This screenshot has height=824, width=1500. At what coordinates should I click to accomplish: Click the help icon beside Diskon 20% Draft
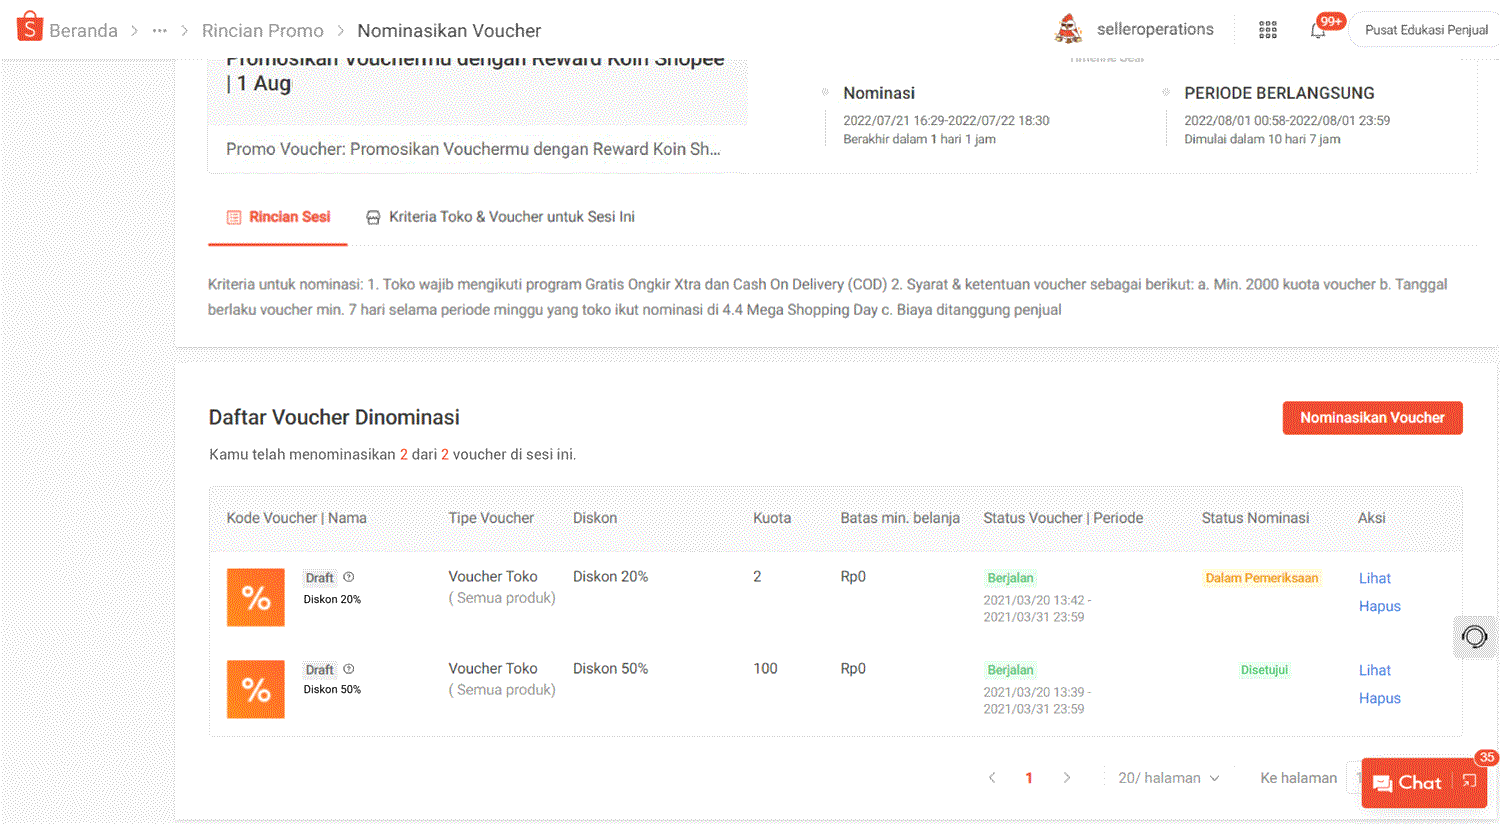click(x=349, y=577)
